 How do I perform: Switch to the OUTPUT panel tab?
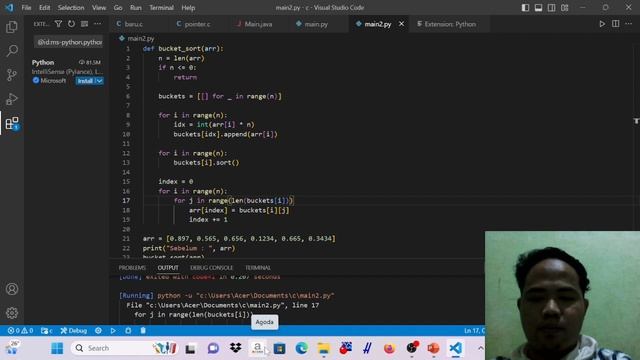click(x=168, y=268)
